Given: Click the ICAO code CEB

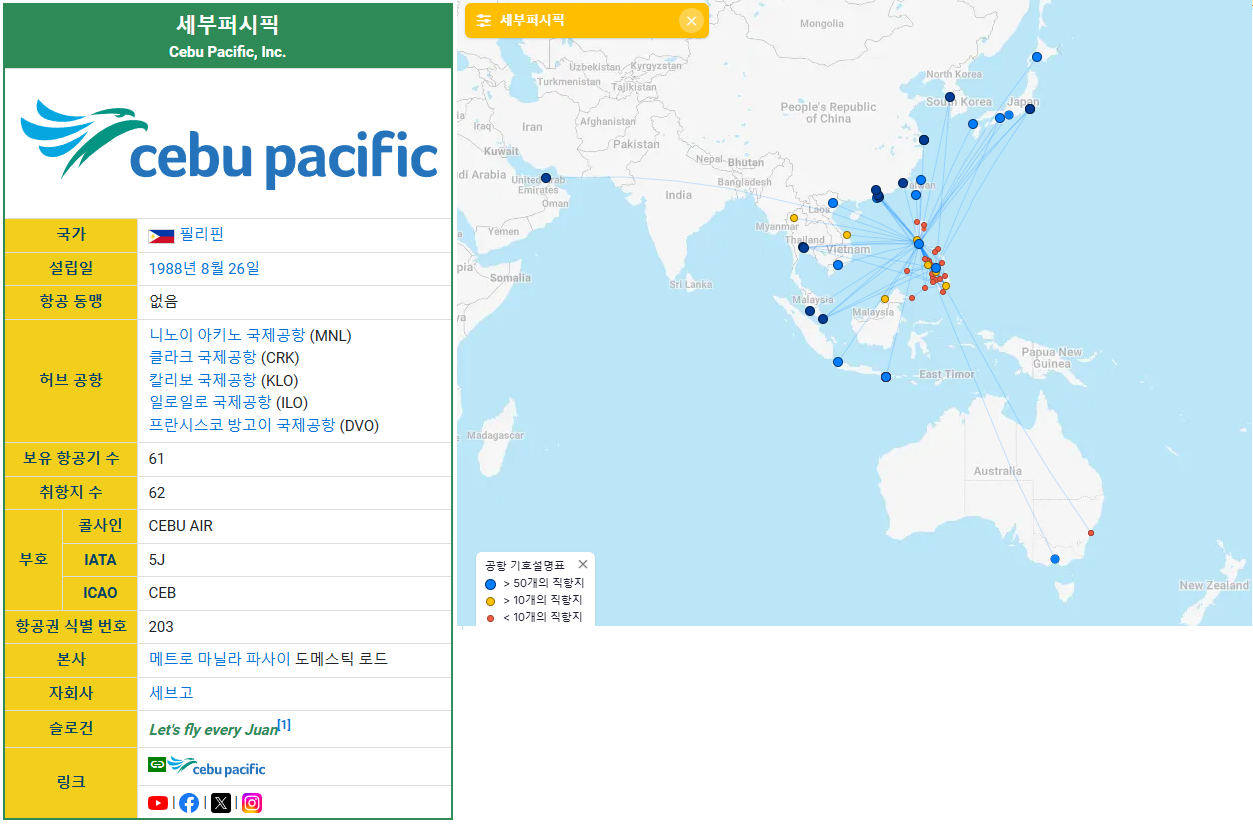Looking at the screenshot, I should [x=163, y=593].
